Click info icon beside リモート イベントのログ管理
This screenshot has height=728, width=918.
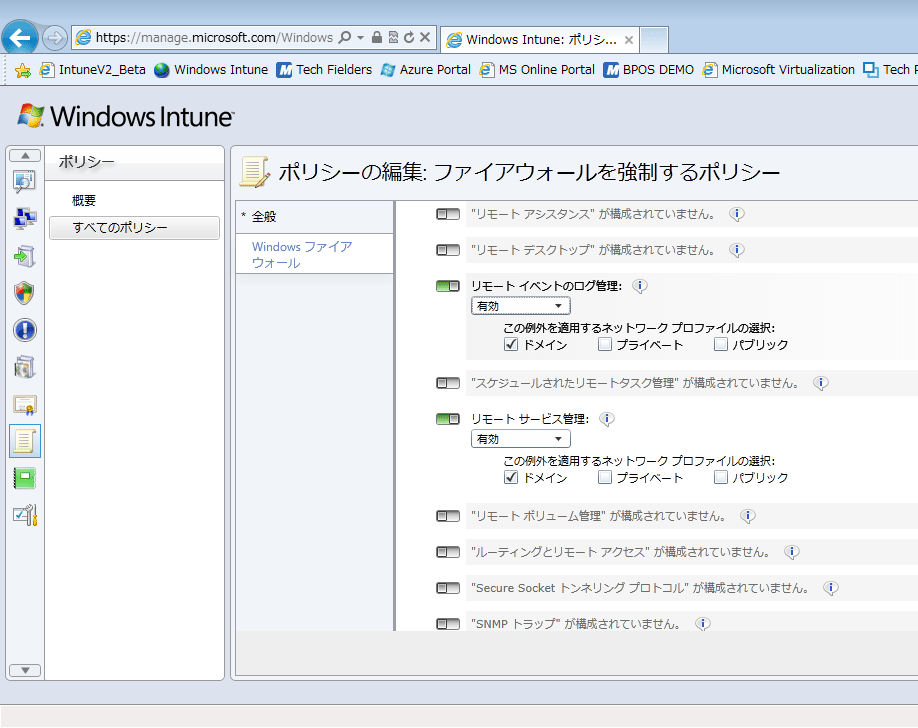pos(639,286)
